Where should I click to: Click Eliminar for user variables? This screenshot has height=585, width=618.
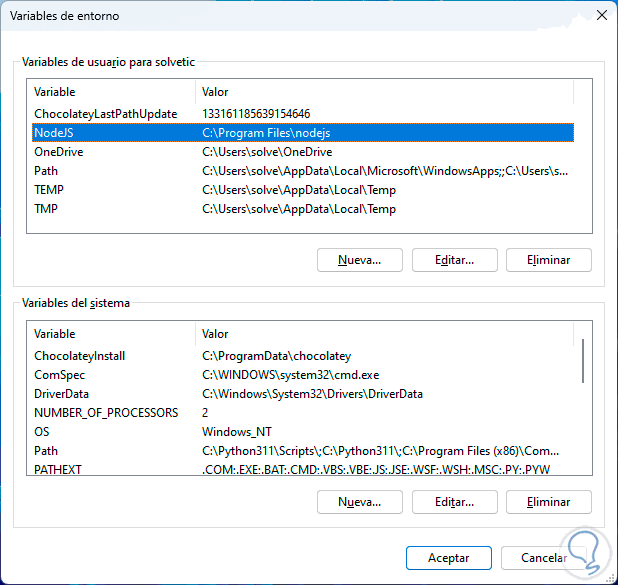click(549, 260)
